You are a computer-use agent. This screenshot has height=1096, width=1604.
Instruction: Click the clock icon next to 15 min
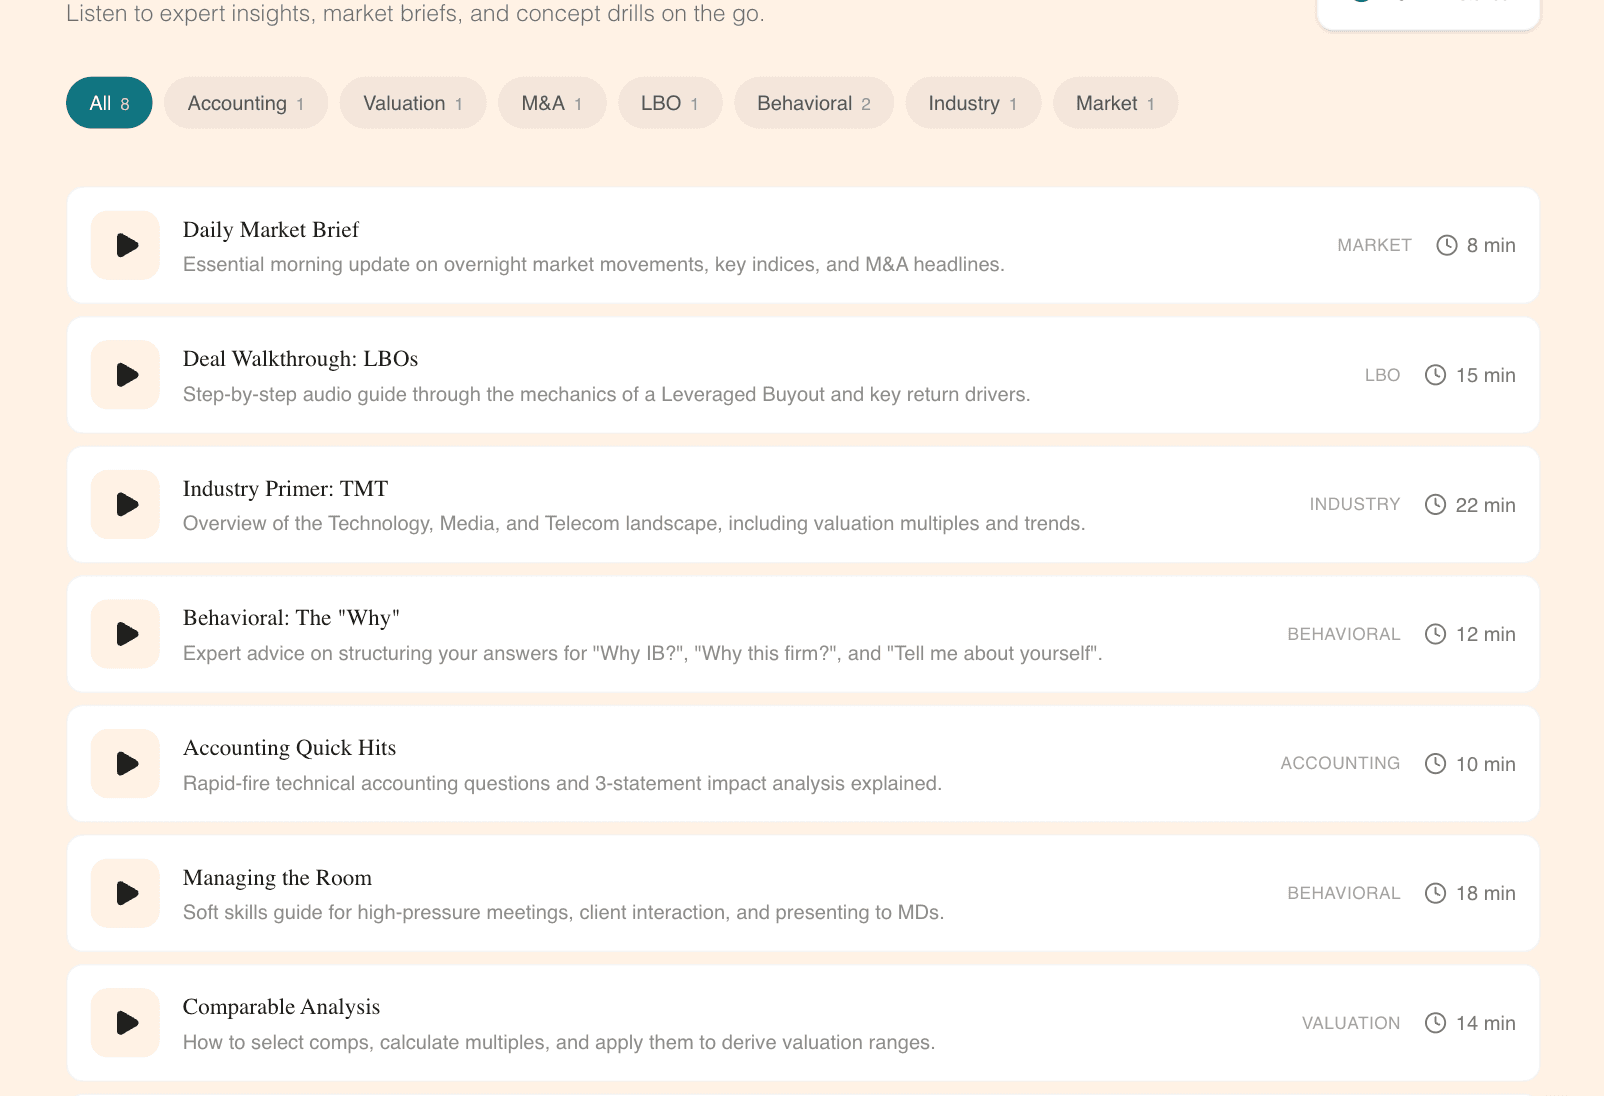tap(1436, 375)
